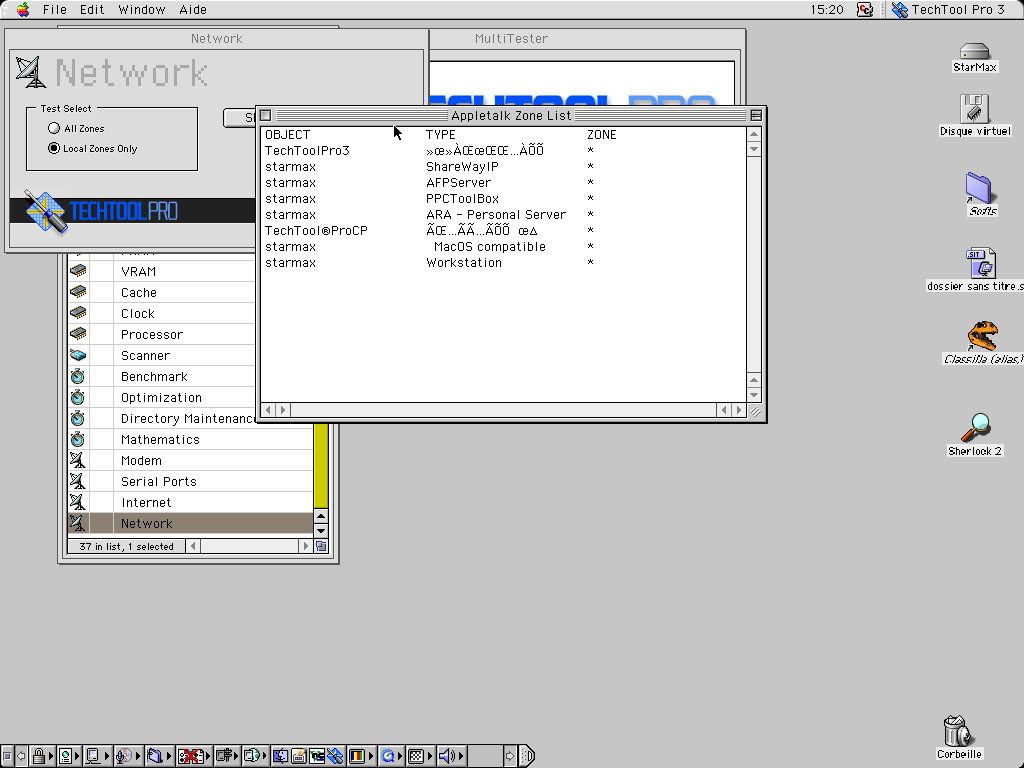Click the TechToolPro3 object entry in the zone list
This screenshot has width=1024, height=768.
[307, 150]
